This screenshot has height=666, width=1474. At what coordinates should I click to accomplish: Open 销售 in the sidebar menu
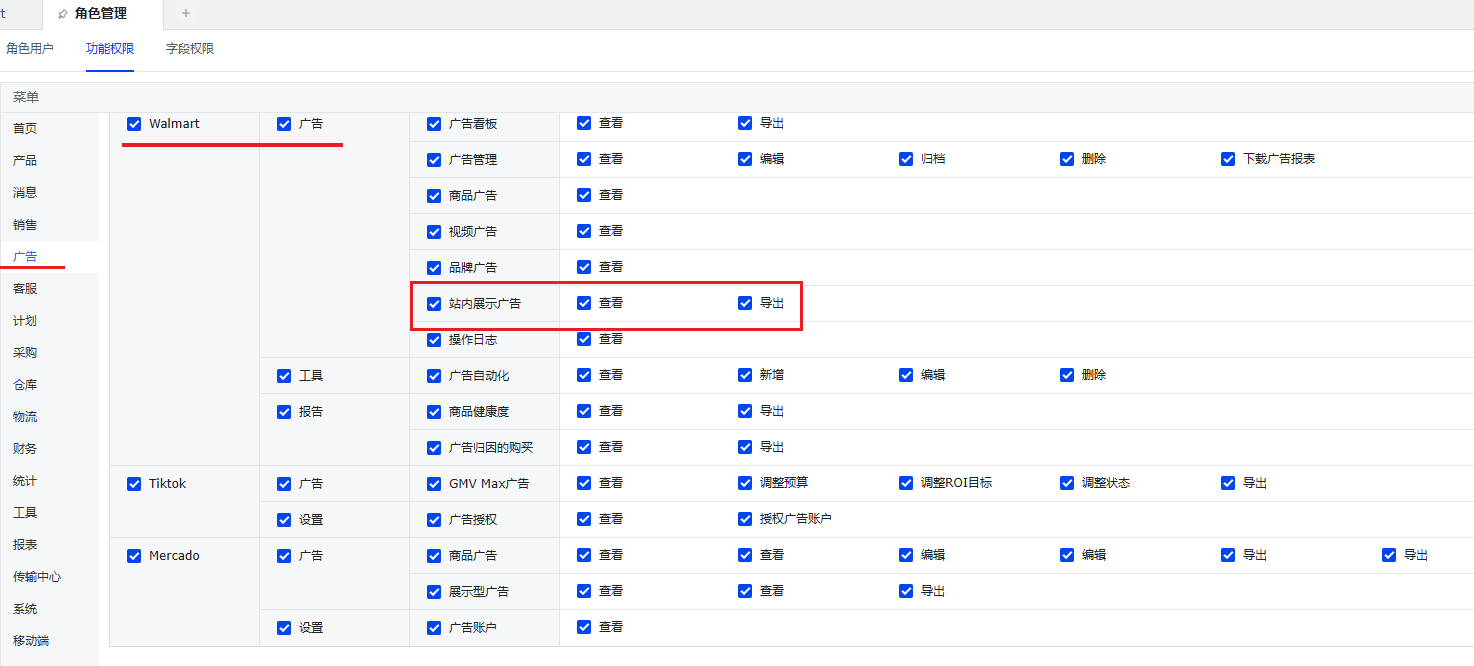[x=25, y=225]
